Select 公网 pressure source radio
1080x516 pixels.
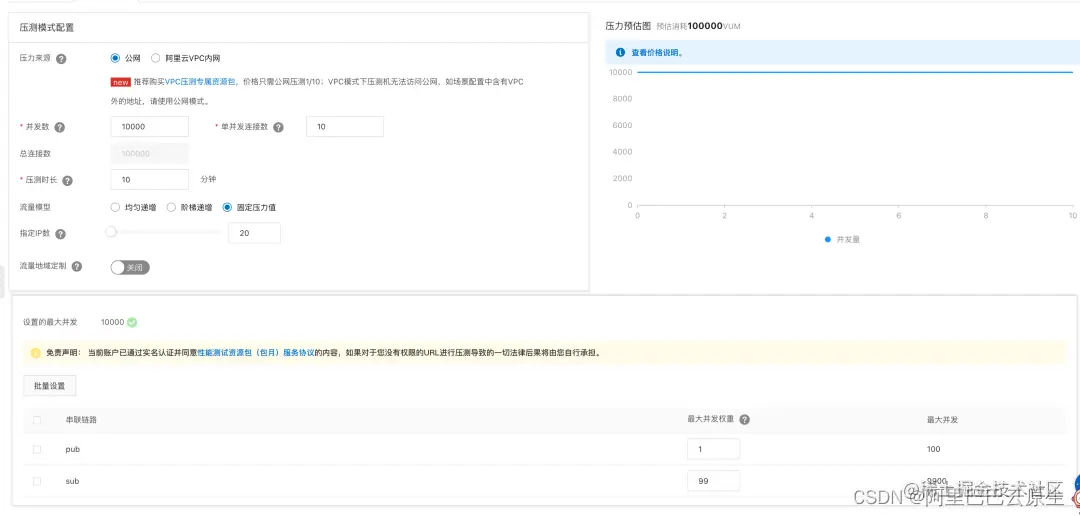pos(115,59)
